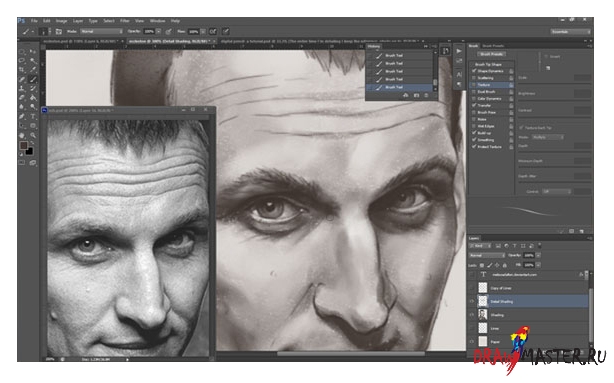Viewport: 614px width, 383px height.
Task: Hide the Detail Shading layer
Action: (x=472, y=301)
